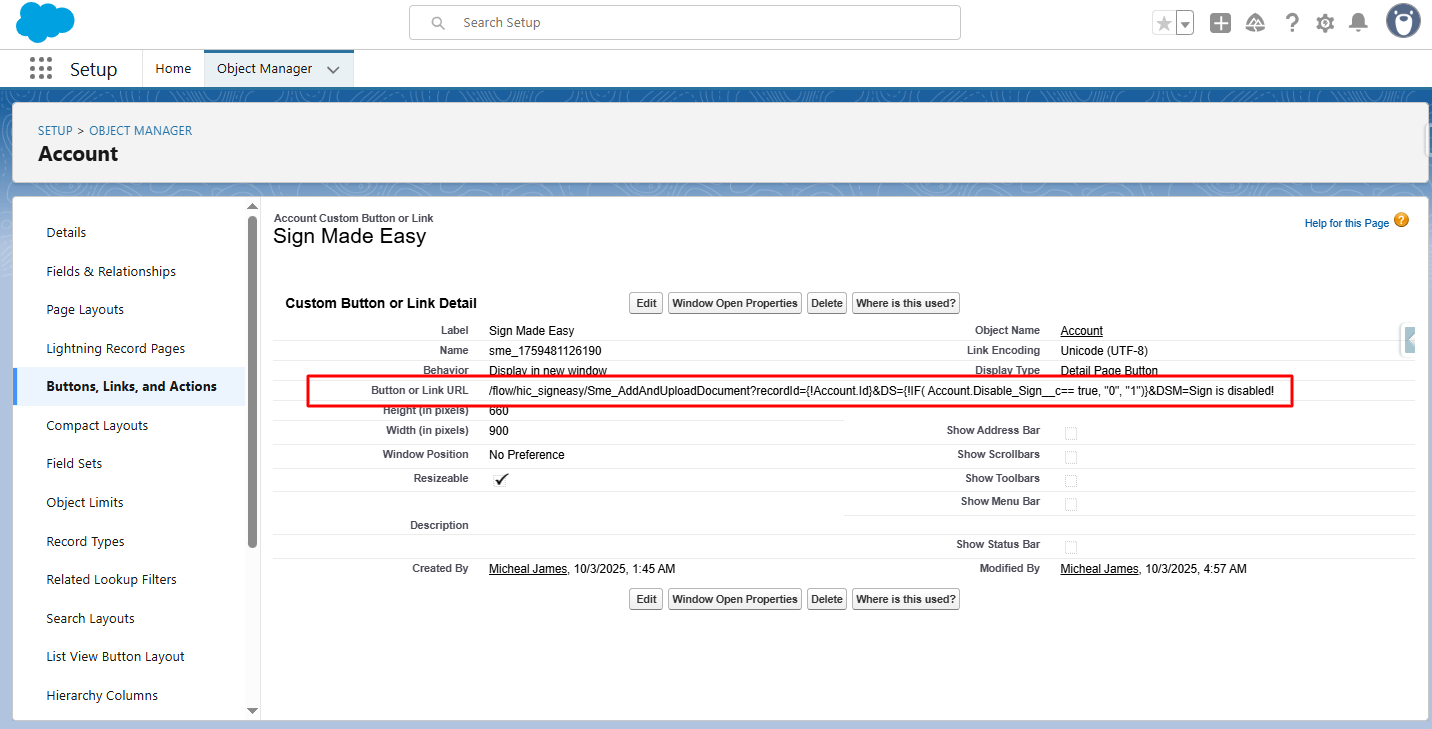Image resolution: width=1432 pixels, height=729 pixels.
Task: Open the Global Actions plus icon
Action: (1220, 23)
